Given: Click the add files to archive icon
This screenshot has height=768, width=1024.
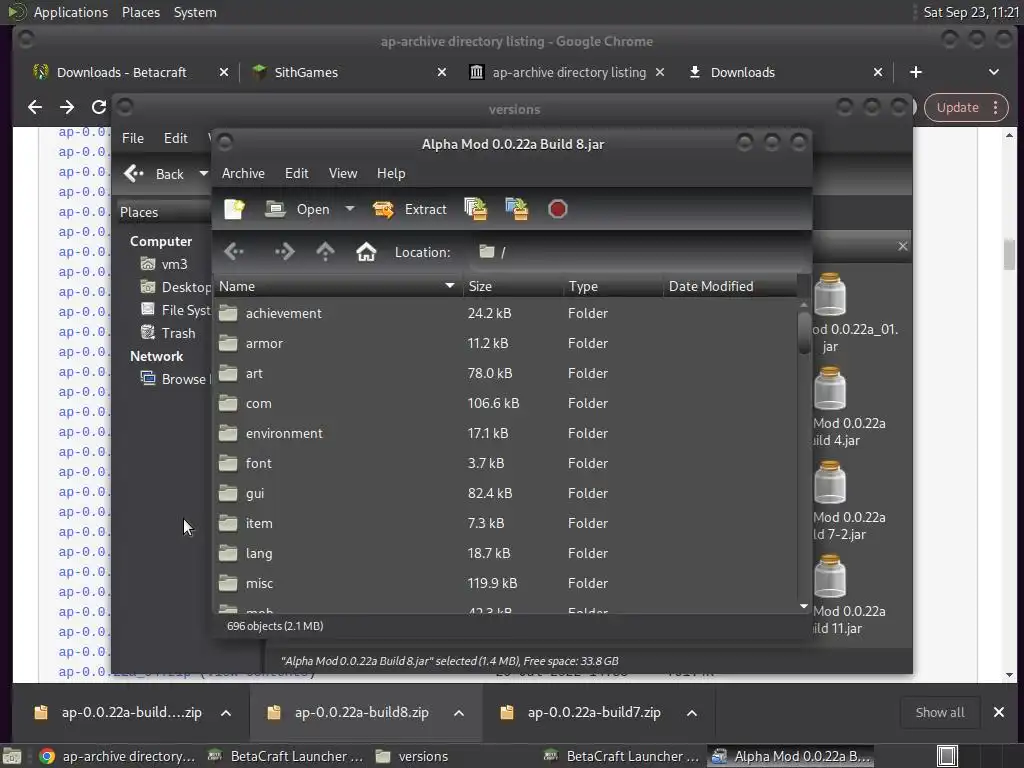Looking at the screenshot, I should click(475, 209).
